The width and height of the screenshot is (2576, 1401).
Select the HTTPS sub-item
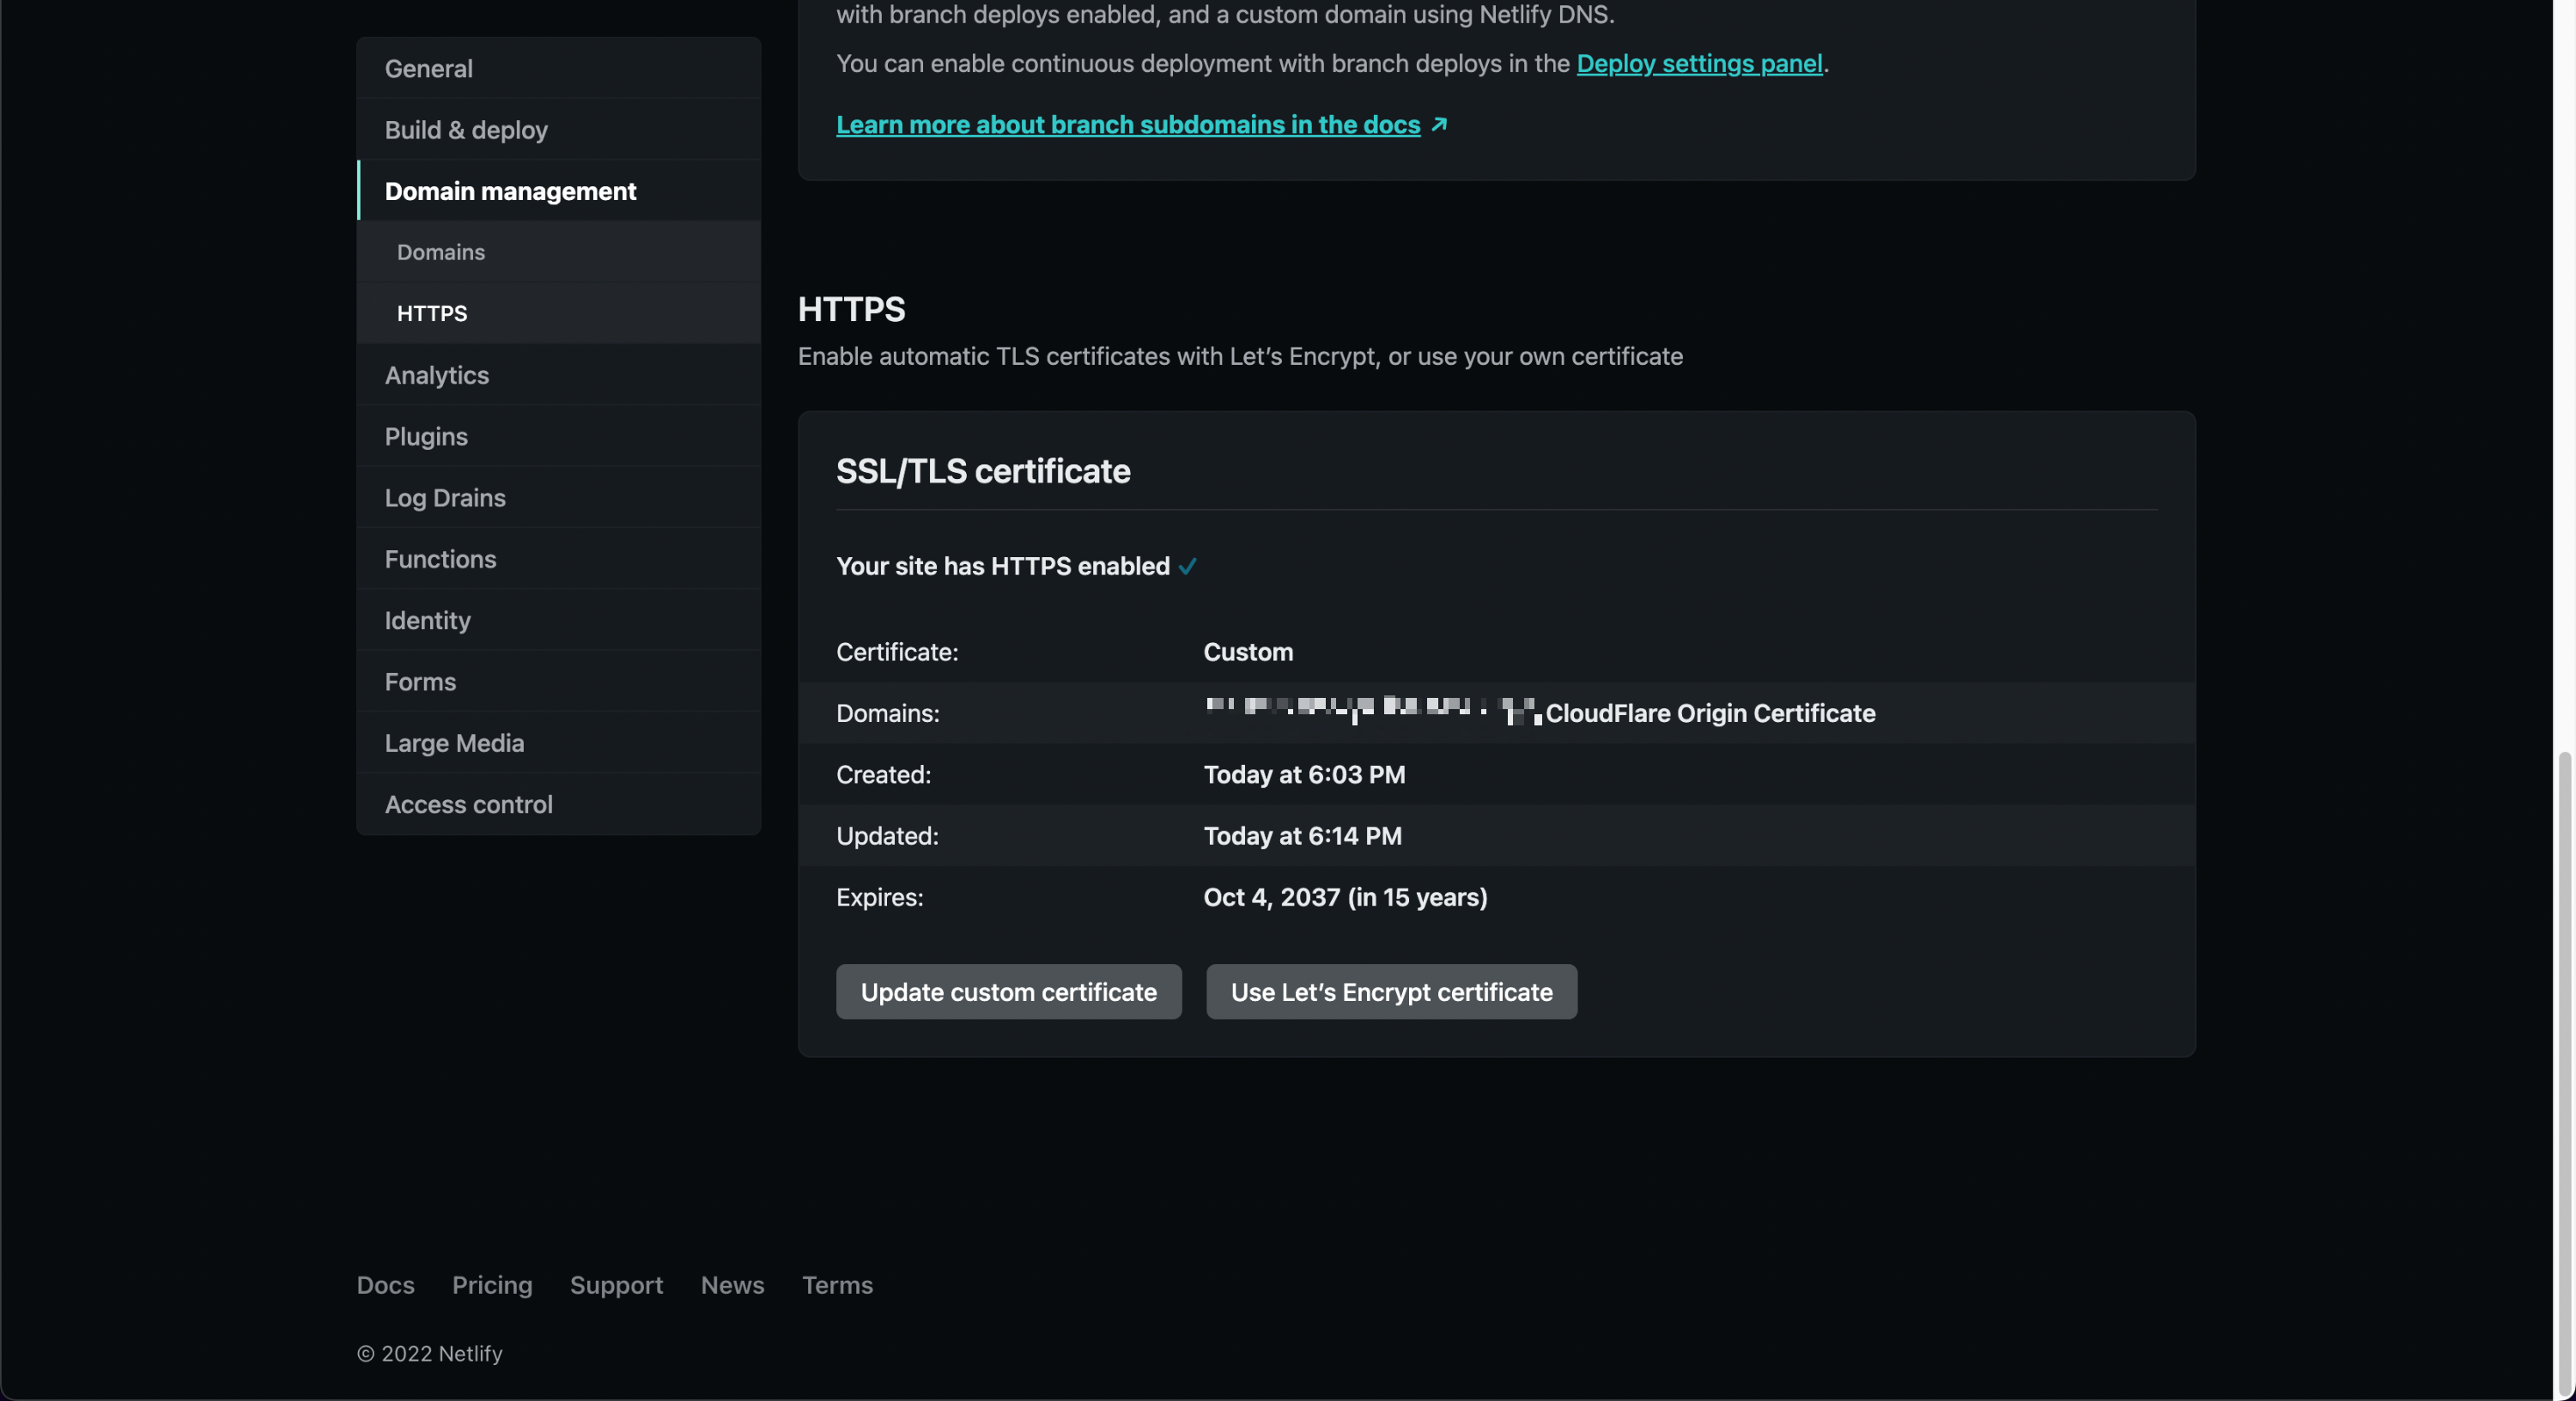tap(431, 313)
